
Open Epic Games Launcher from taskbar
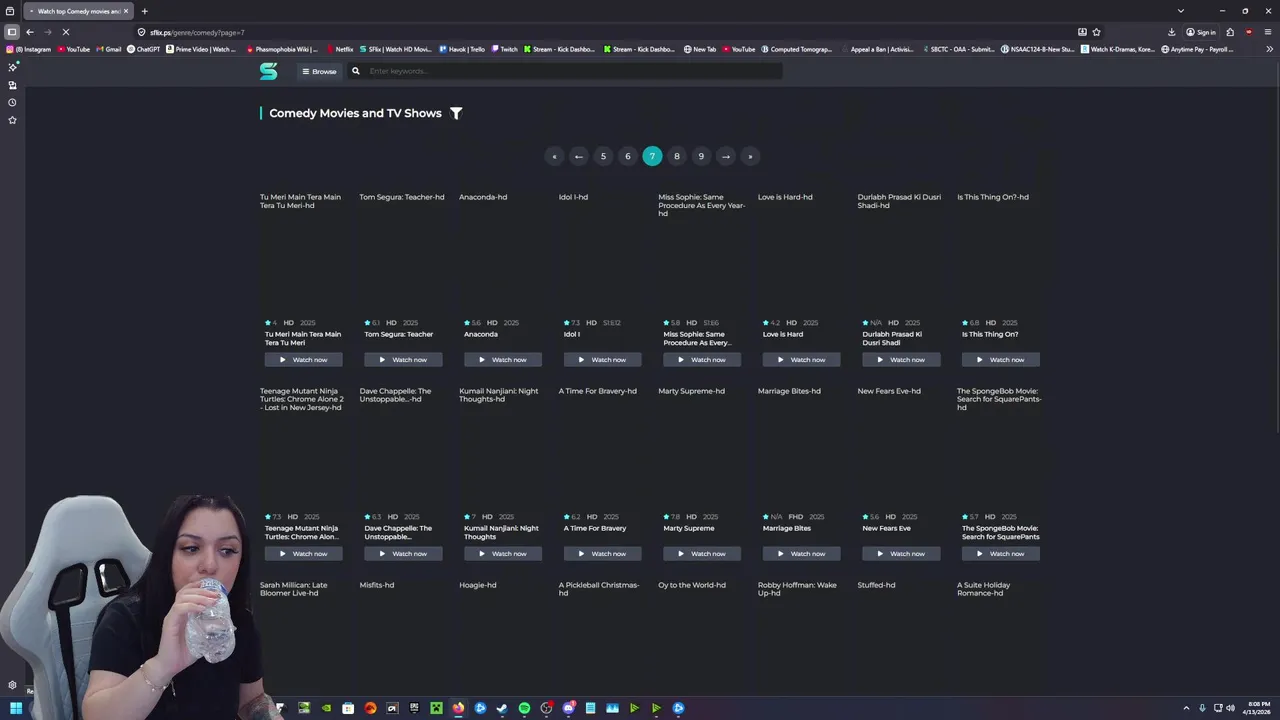click(414, 708)
